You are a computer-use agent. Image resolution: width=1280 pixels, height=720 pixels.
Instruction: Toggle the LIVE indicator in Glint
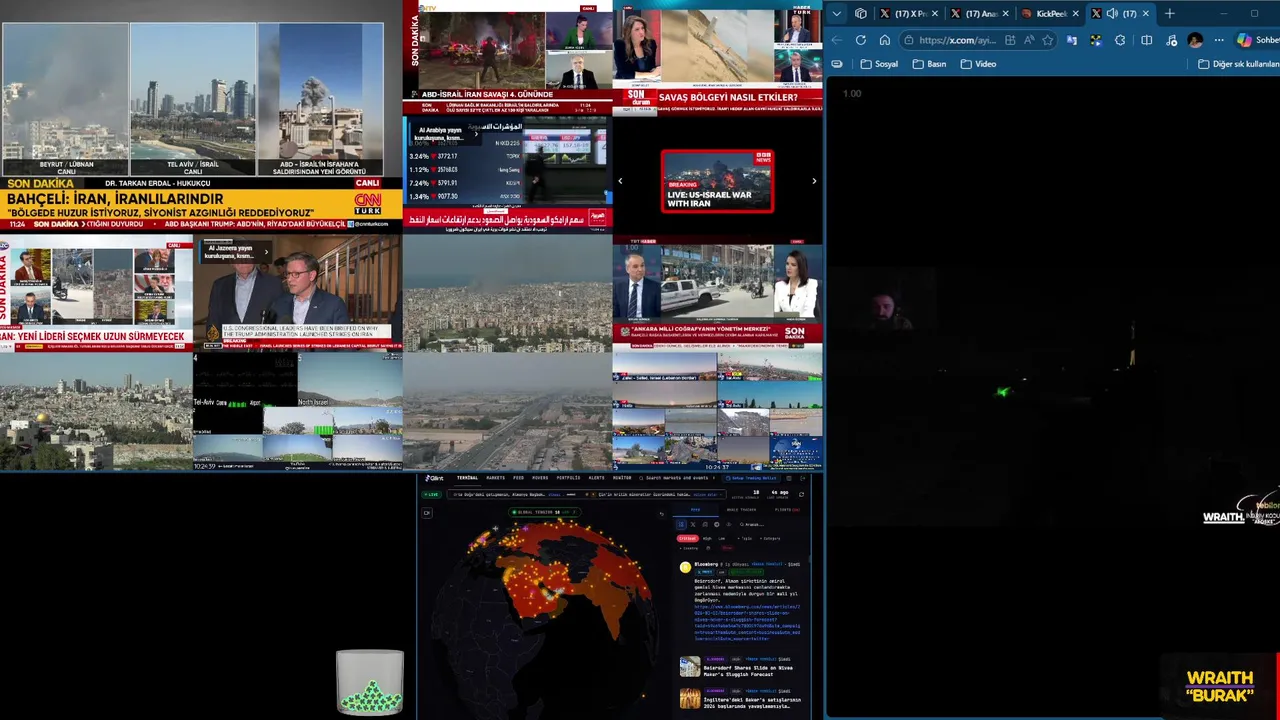[x=431, y=494]
